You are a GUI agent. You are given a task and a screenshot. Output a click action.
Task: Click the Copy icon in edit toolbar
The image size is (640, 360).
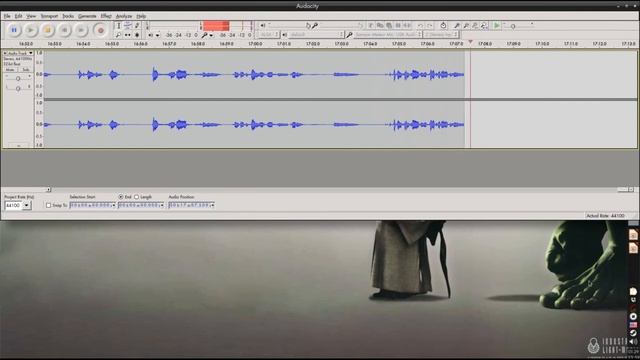click(x=380, y=26)
